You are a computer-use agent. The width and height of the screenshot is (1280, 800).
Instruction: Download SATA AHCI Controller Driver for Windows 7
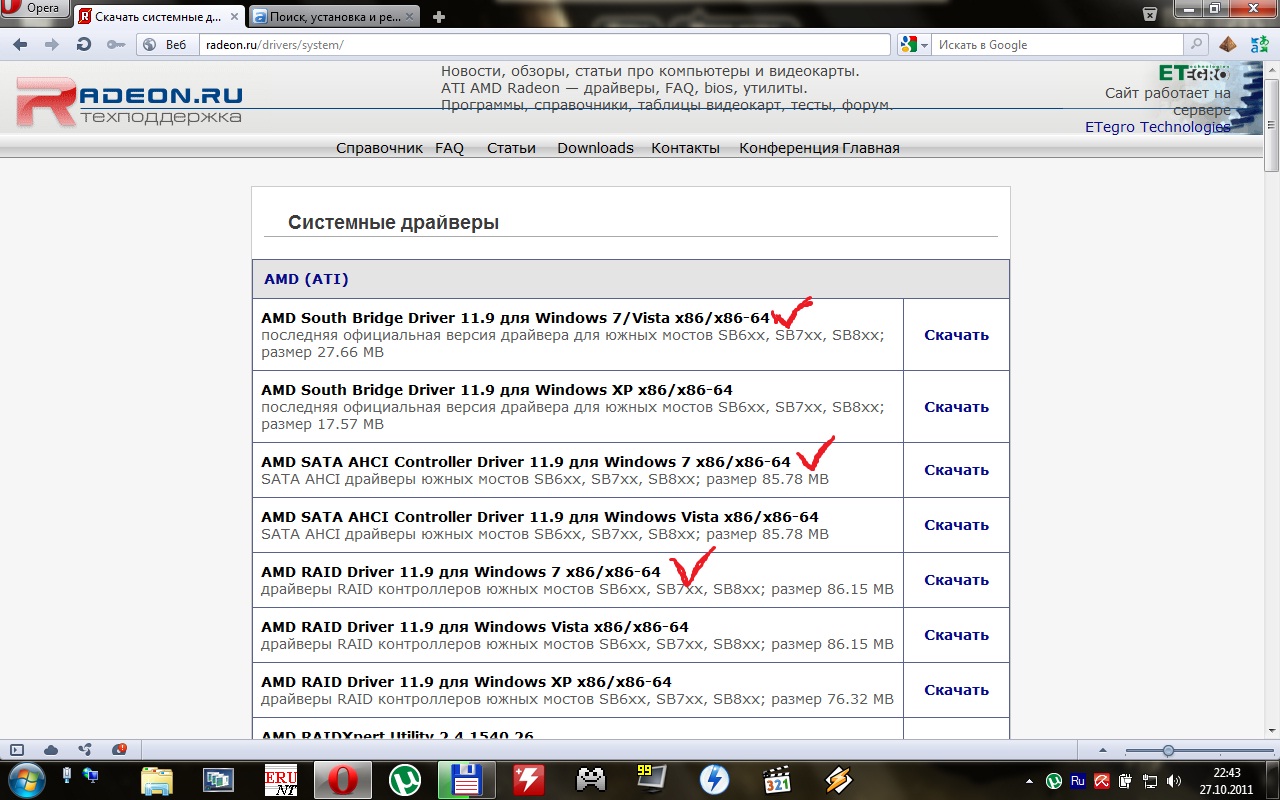956,470
